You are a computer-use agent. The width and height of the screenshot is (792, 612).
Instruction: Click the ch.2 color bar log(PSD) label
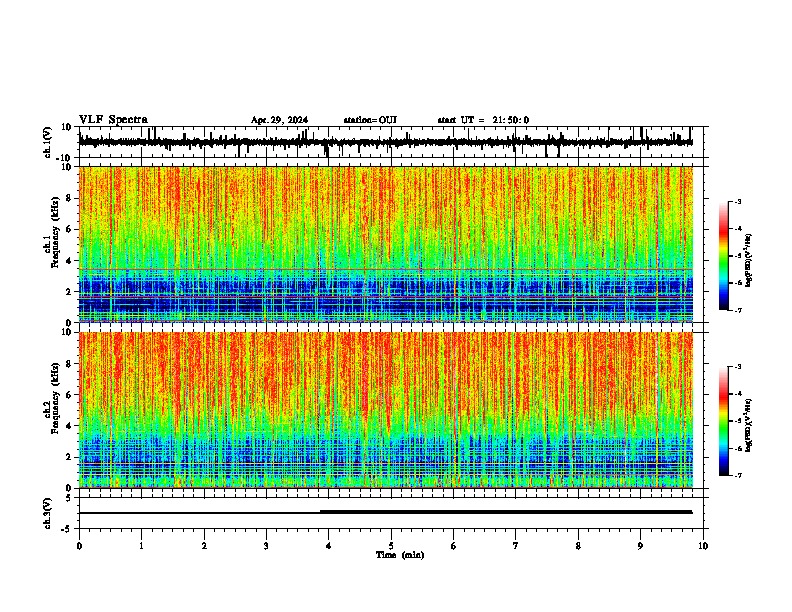(x=748, y=425)
